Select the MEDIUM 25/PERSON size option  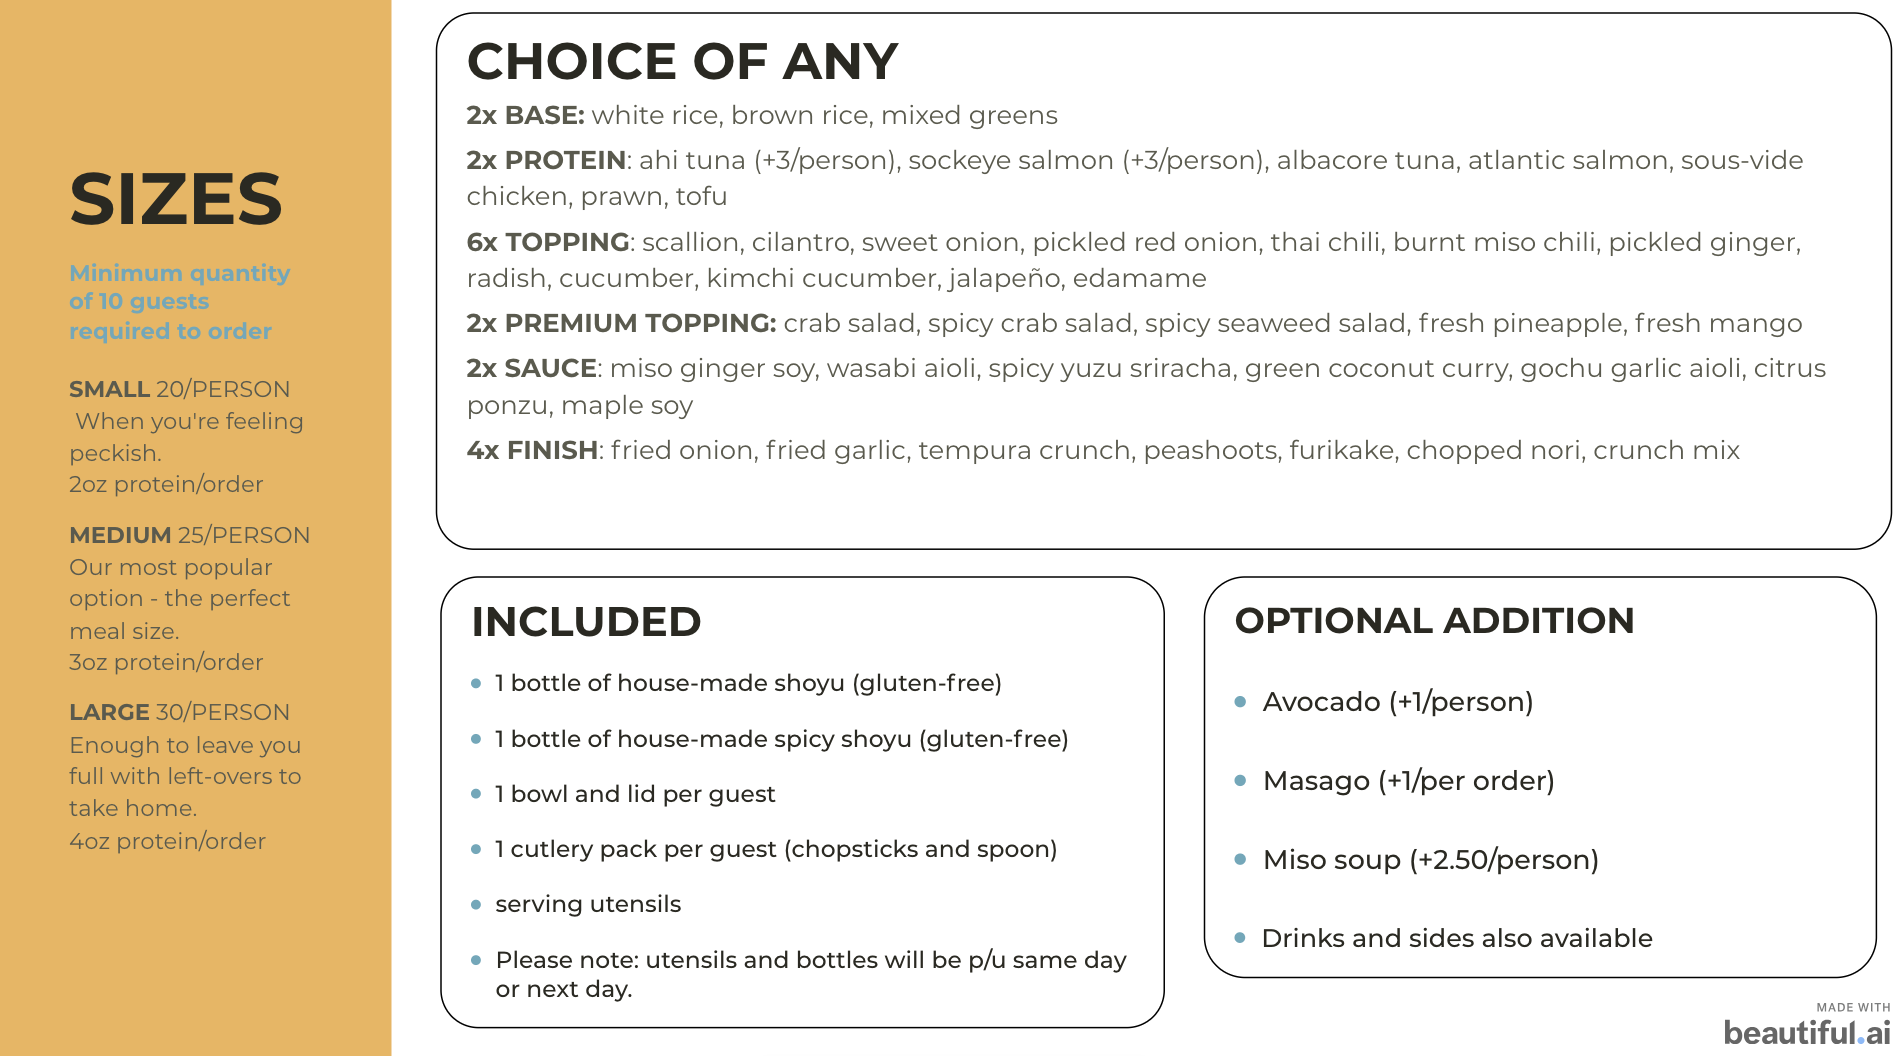tap(190, 535)
